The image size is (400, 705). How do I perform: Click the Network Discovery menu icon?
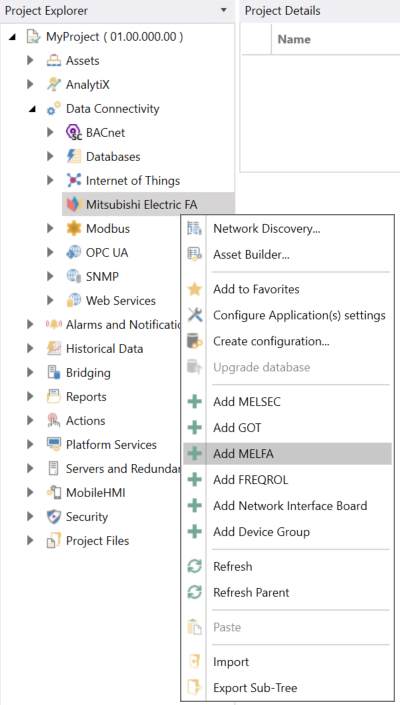(195, 228)
